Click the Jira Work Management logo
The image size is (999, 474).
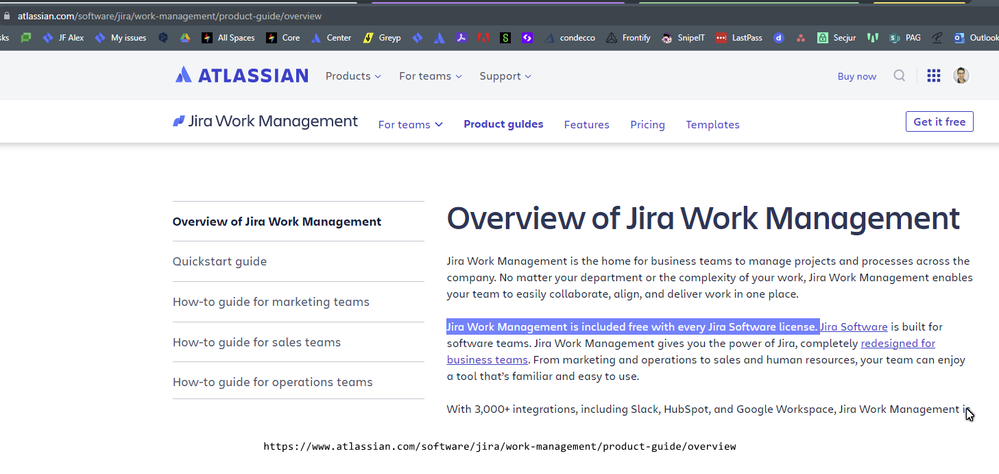point(266,121)
